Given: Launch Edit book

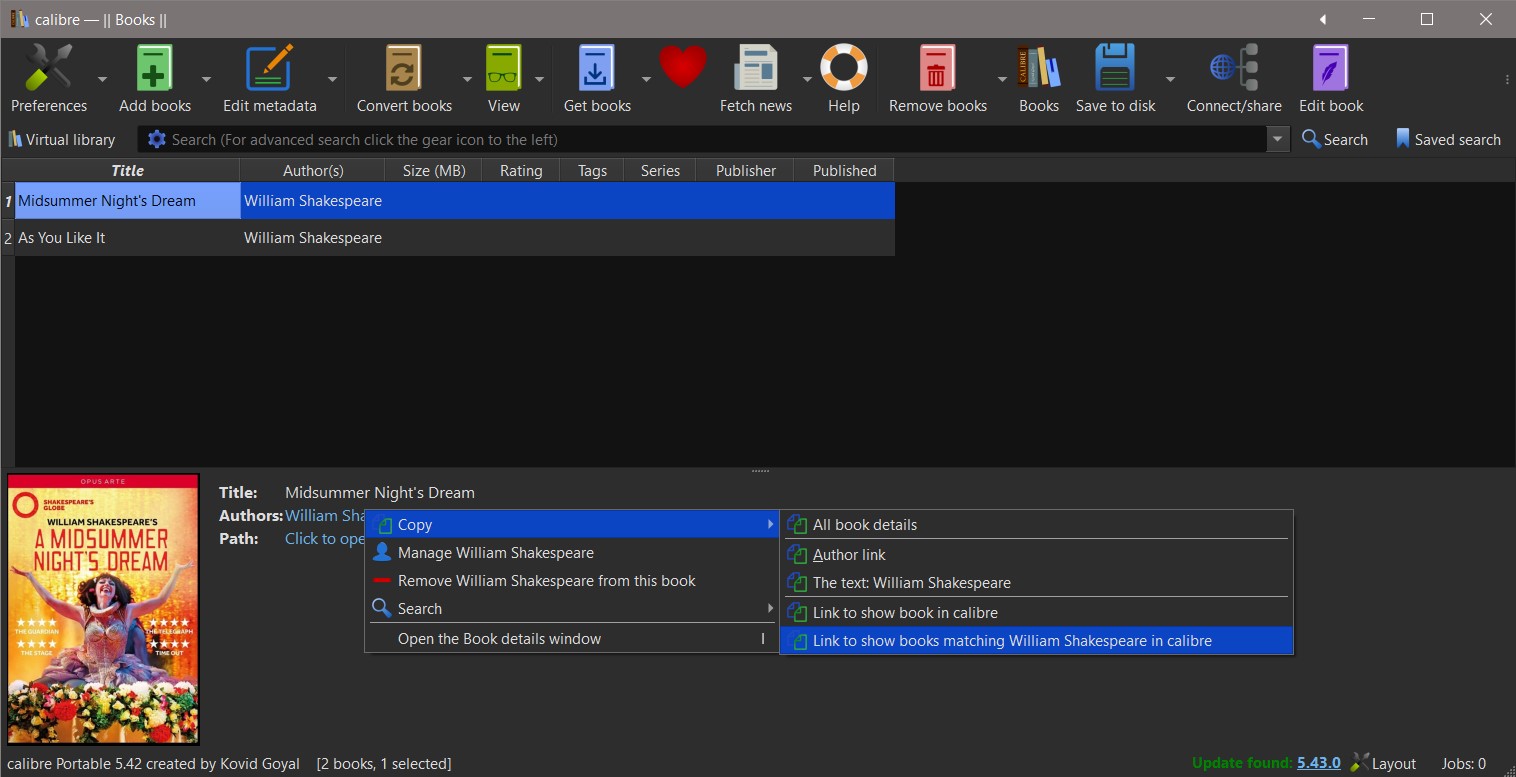Looking at the screenshot, I should coord(1331,79).
